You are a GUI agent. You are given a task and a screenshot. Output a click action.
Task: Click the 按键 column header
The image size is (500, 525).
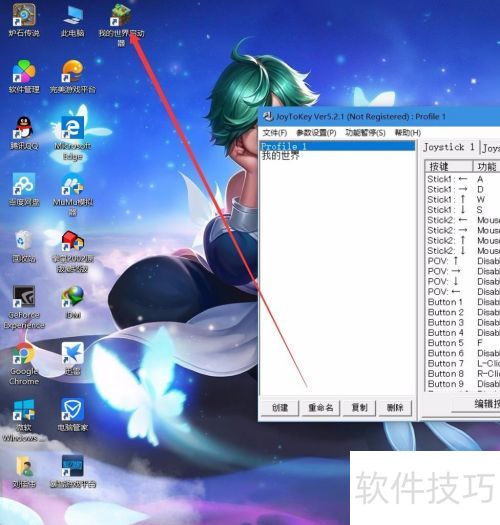448,166
